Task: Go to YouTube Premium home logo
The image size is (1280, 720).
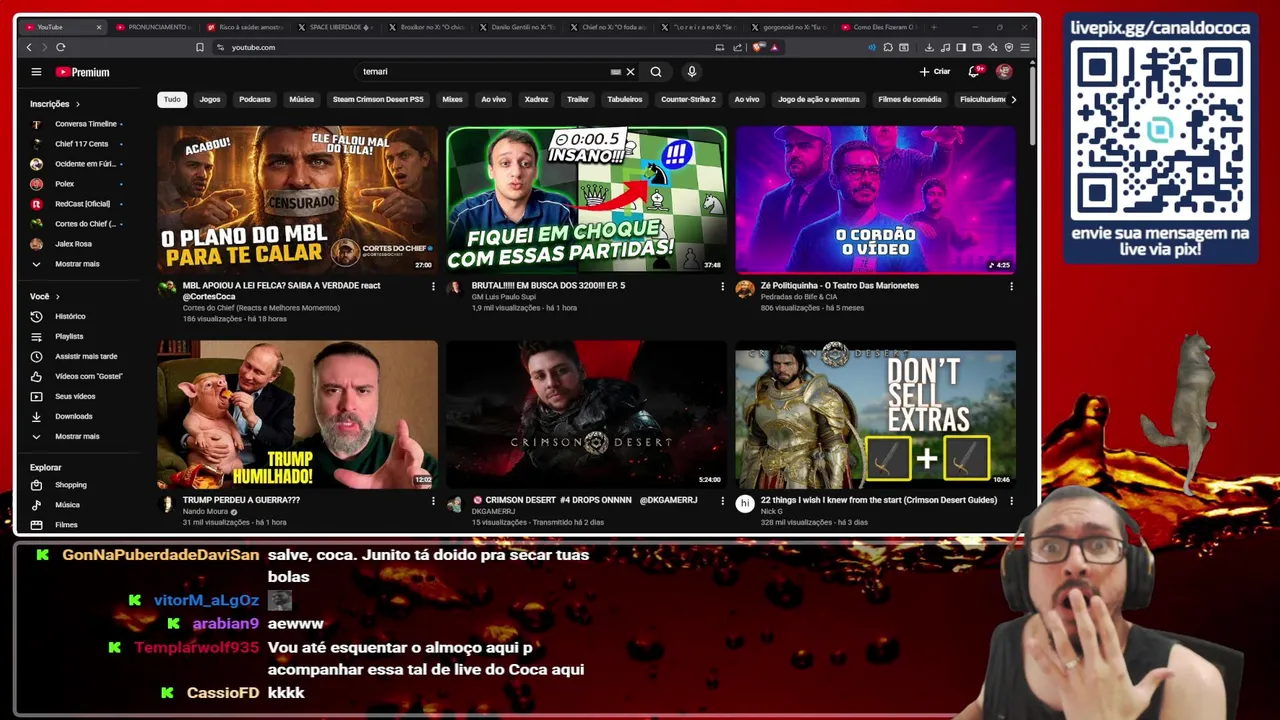Action: [82, 72]
